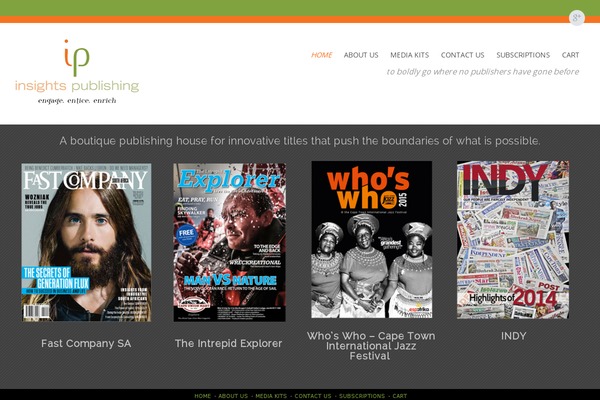
Task: Click The Intrepid Explorer title link
Action: (x=228, y=343)
